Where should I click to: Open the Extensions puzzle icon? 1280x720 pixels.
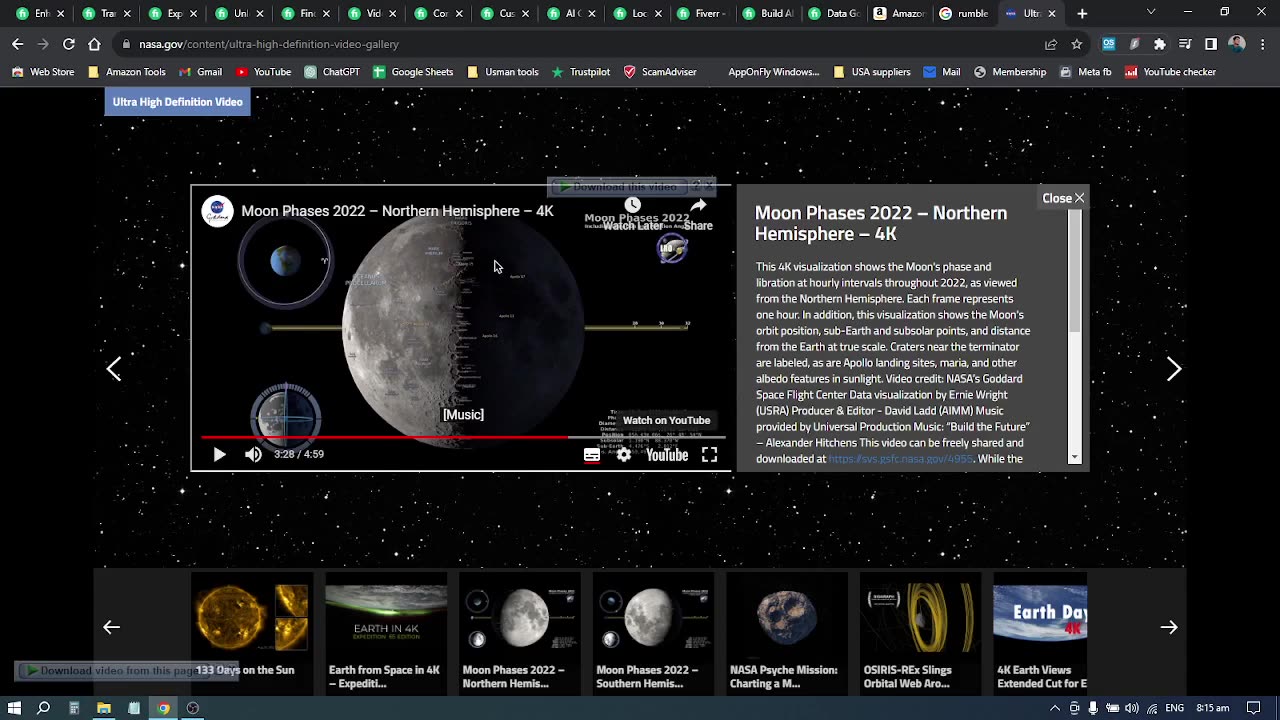click(1159, 44)
